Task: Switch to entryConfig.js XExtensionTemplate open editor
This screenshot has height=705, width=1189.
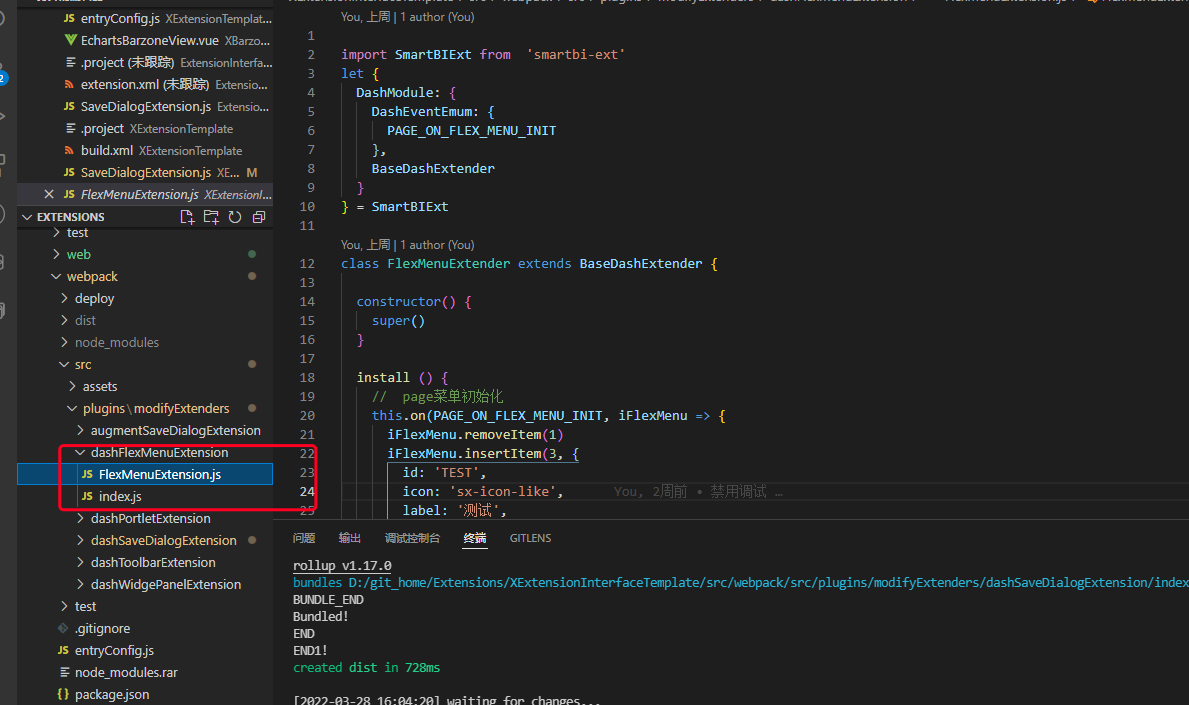Action: (144, 18)
